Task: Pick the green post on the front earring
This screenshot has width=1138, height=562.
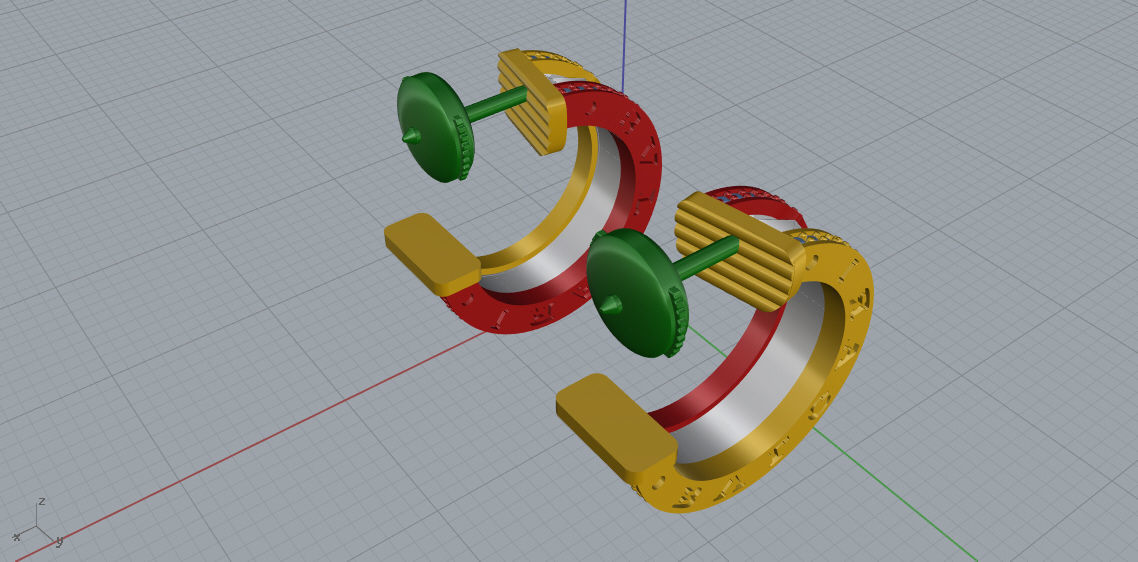Action: (704, 261)
